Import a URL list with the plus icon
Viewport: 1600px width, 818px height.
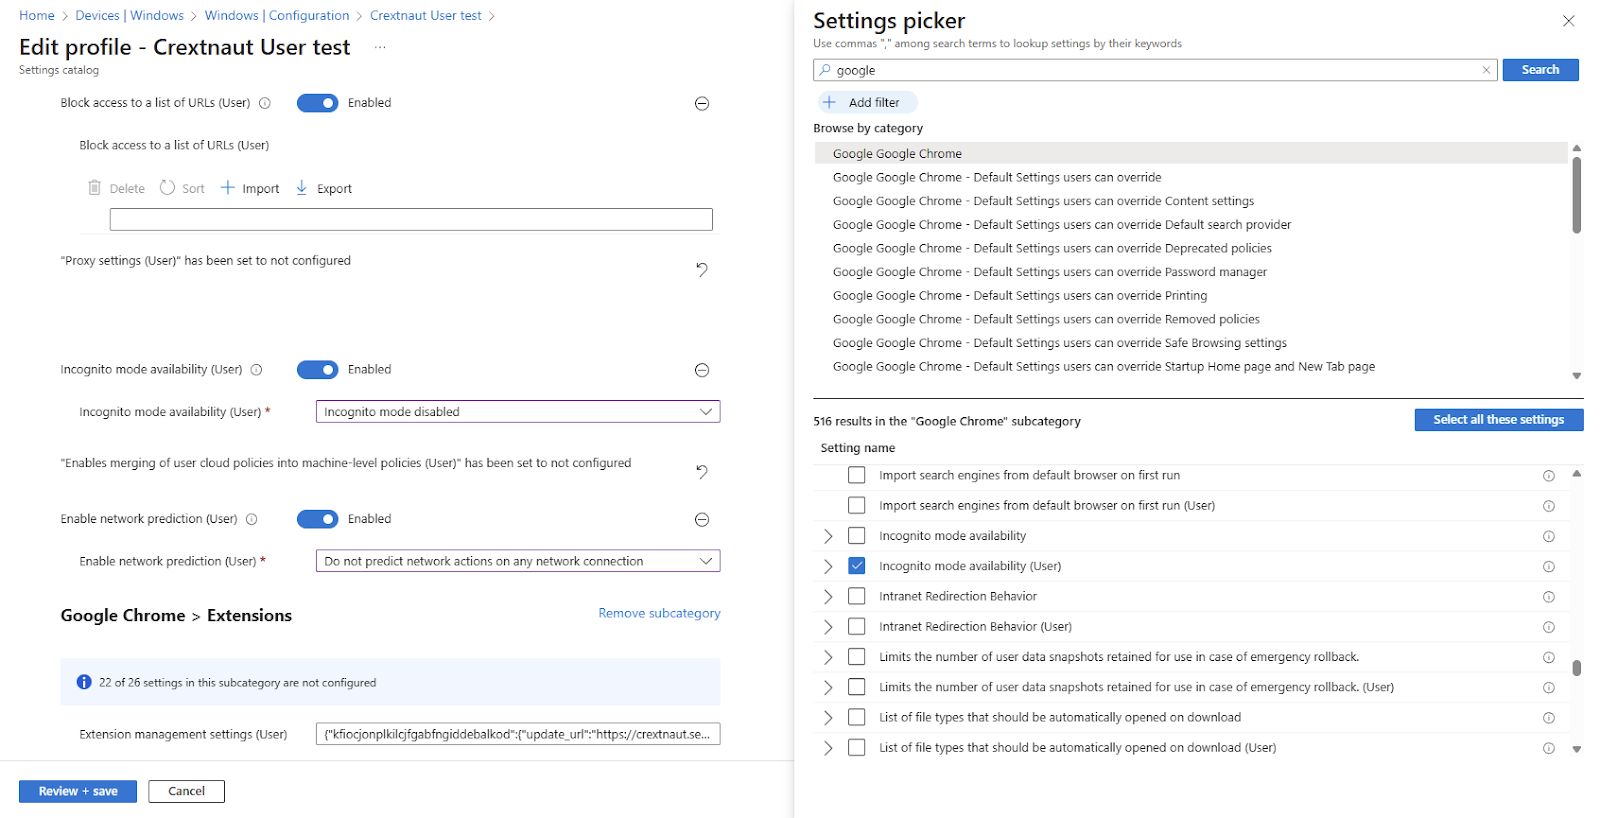click(250, 188)
